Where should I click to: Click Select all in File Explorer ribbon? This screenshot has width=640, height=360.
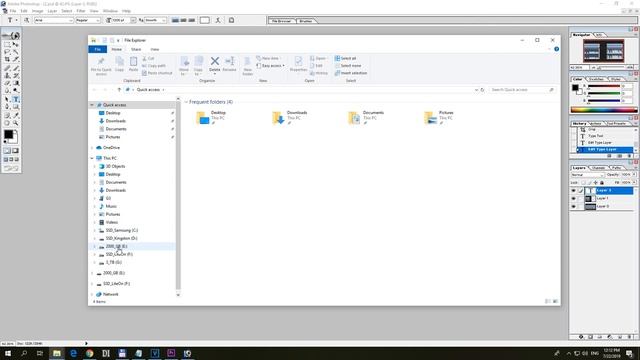[345, 58]
